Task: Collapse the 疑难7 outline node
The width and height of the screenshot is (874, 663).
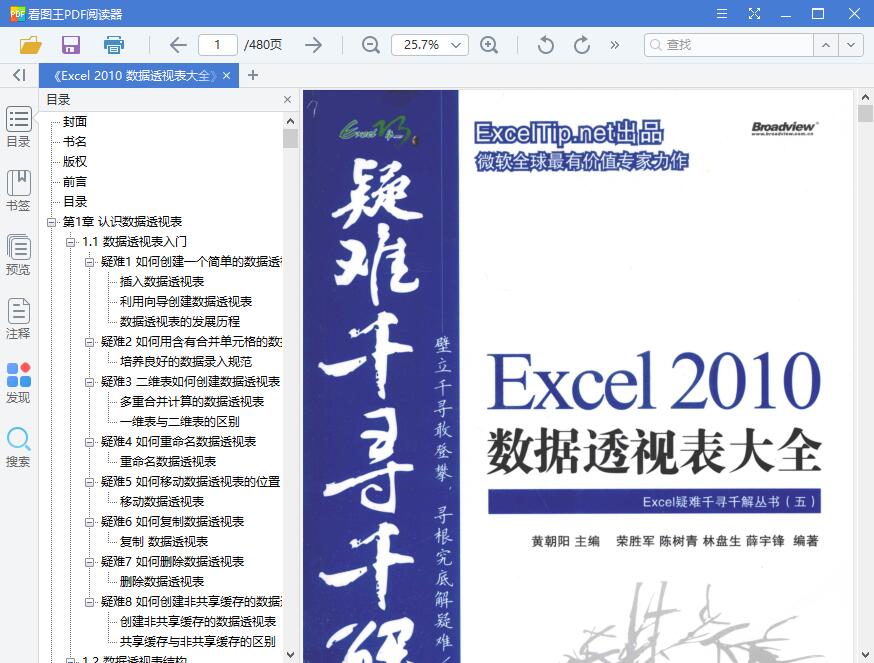Action: pos(89,562)
